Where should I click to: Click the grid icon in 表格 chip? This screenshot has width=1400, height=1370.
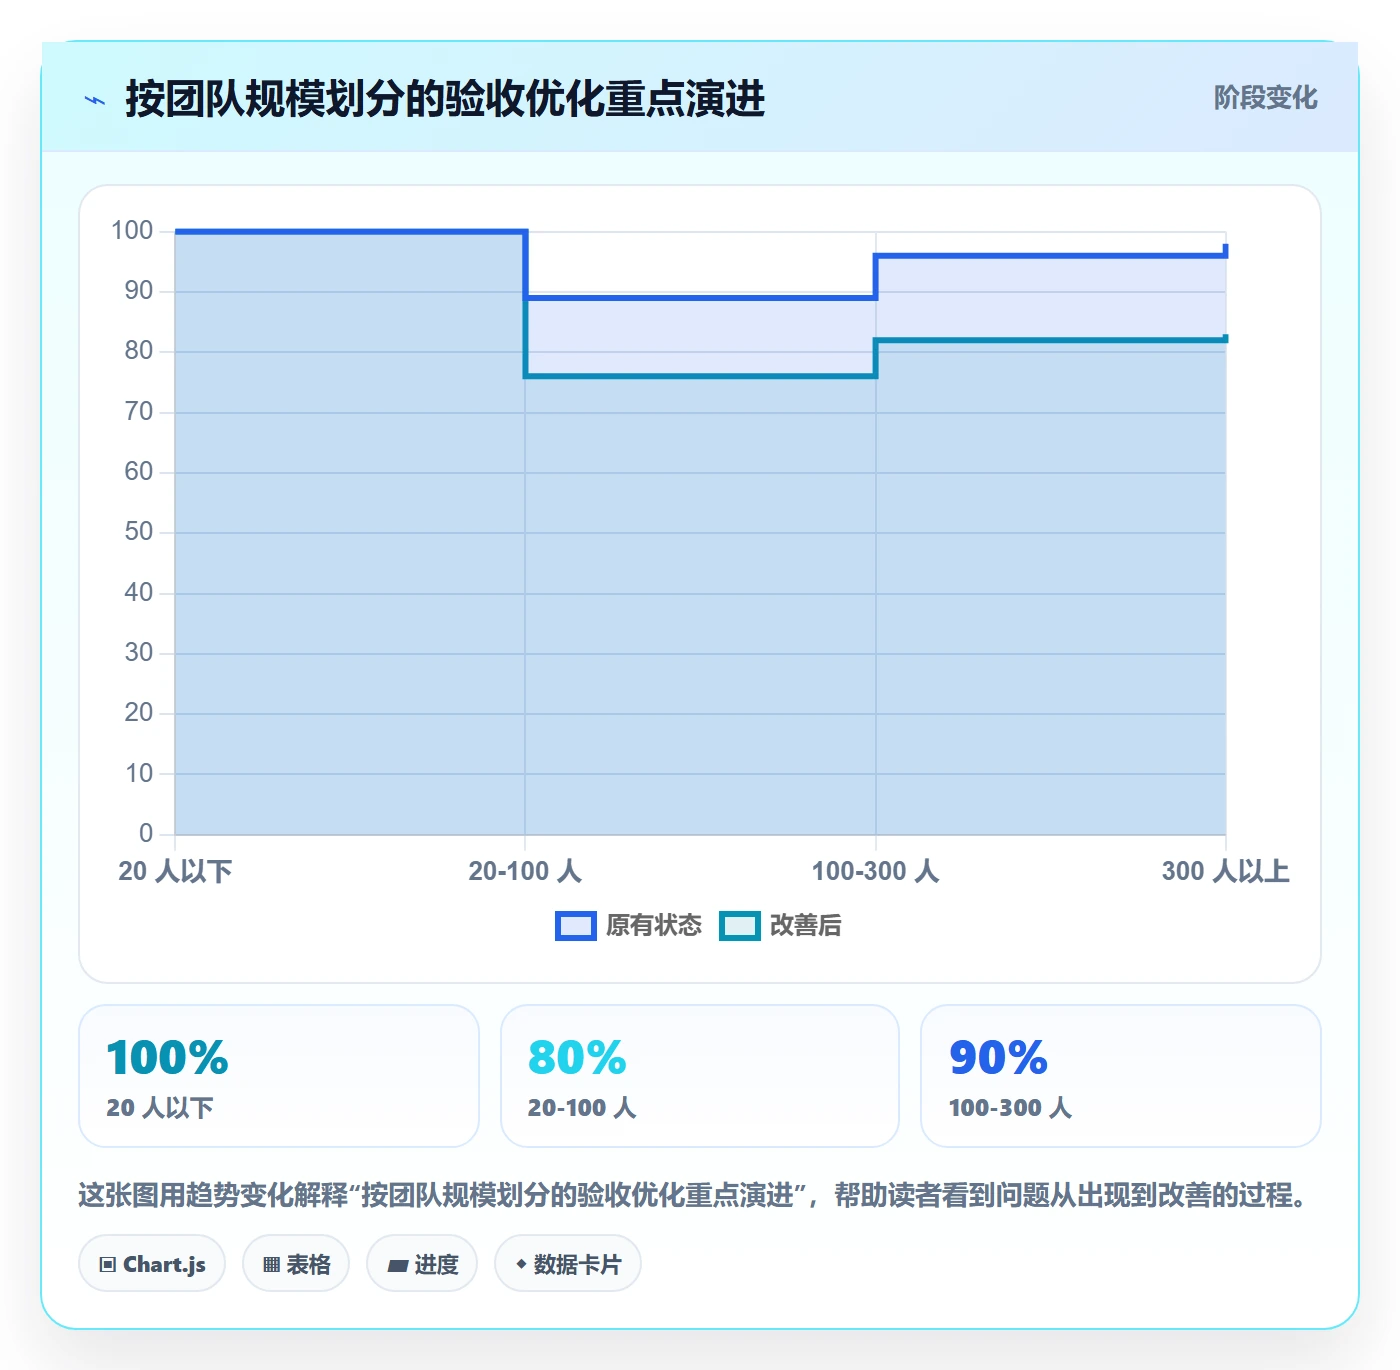(271, 1265)
